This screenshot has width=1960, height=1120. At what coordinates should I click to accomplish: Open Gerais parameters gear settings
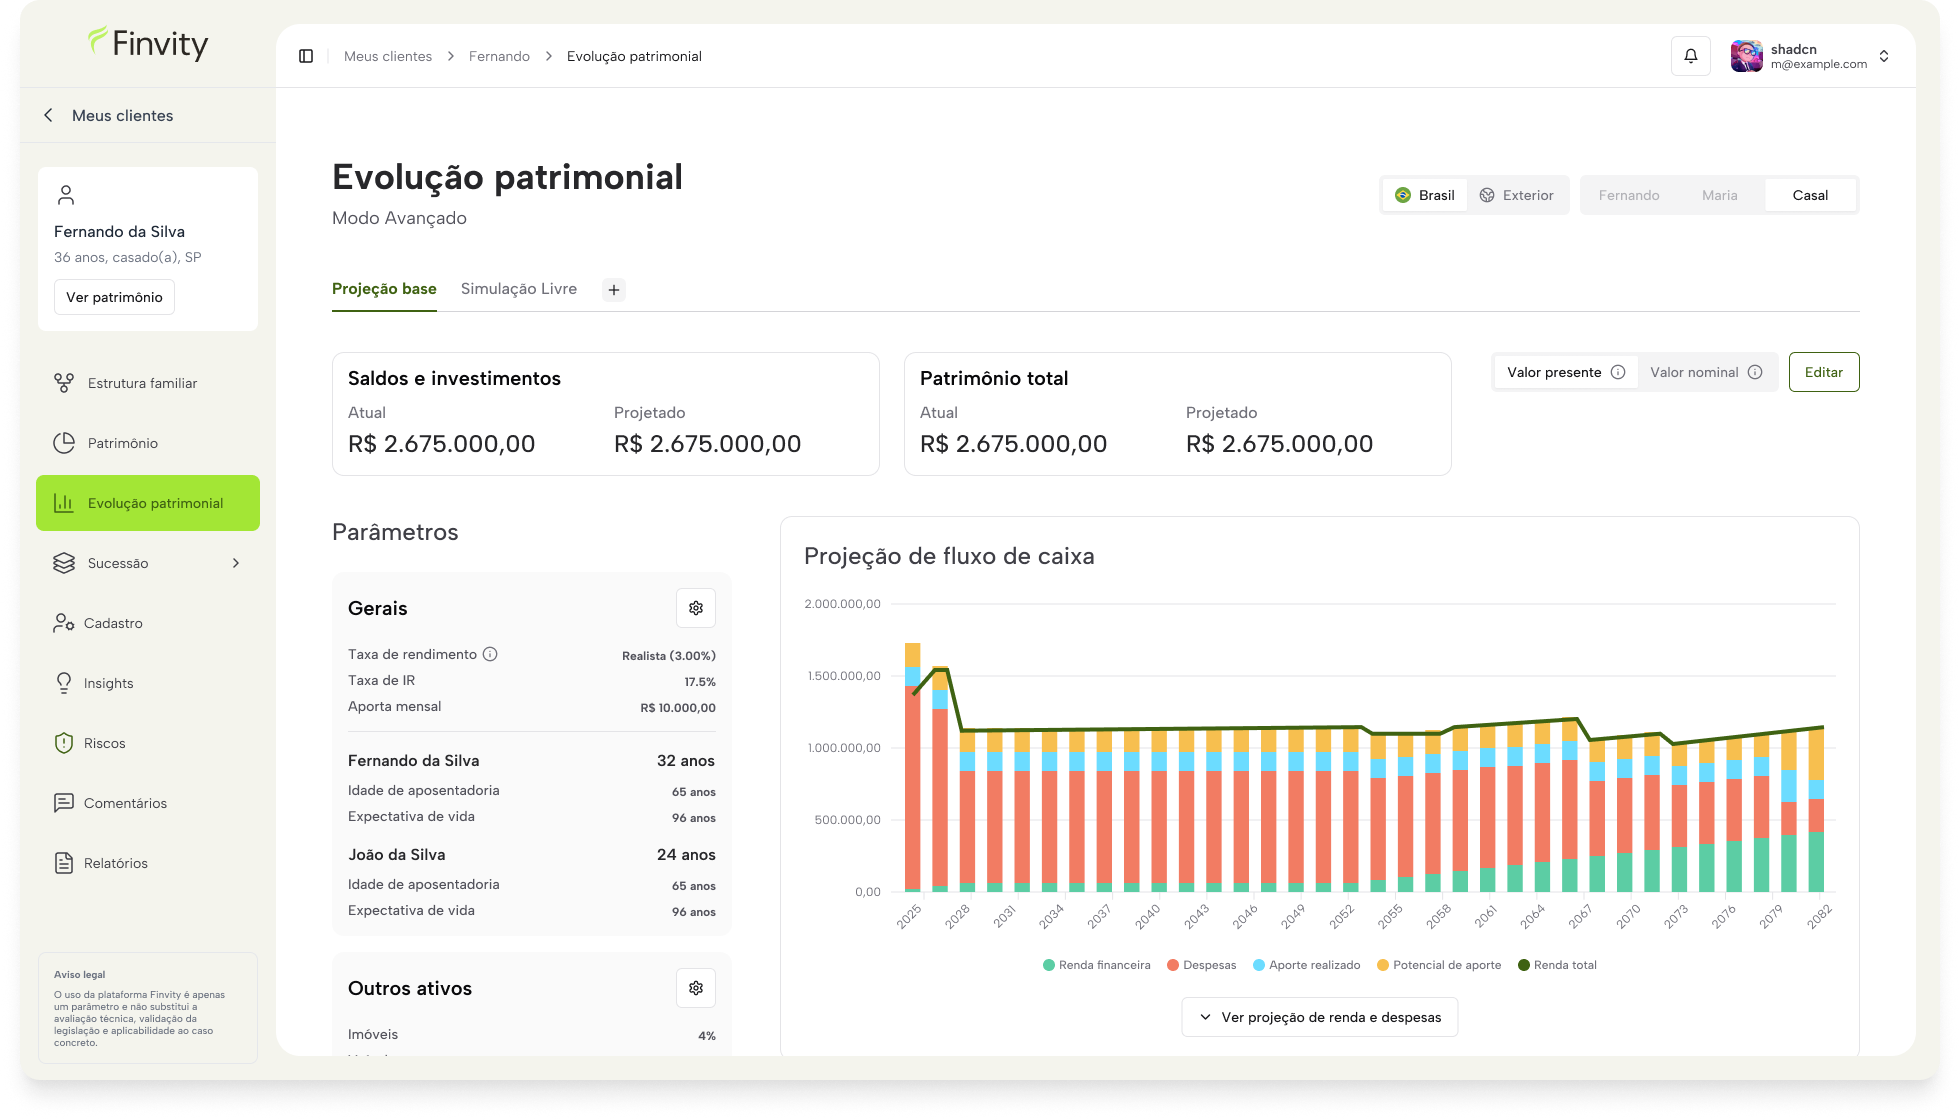coord(695,608)
